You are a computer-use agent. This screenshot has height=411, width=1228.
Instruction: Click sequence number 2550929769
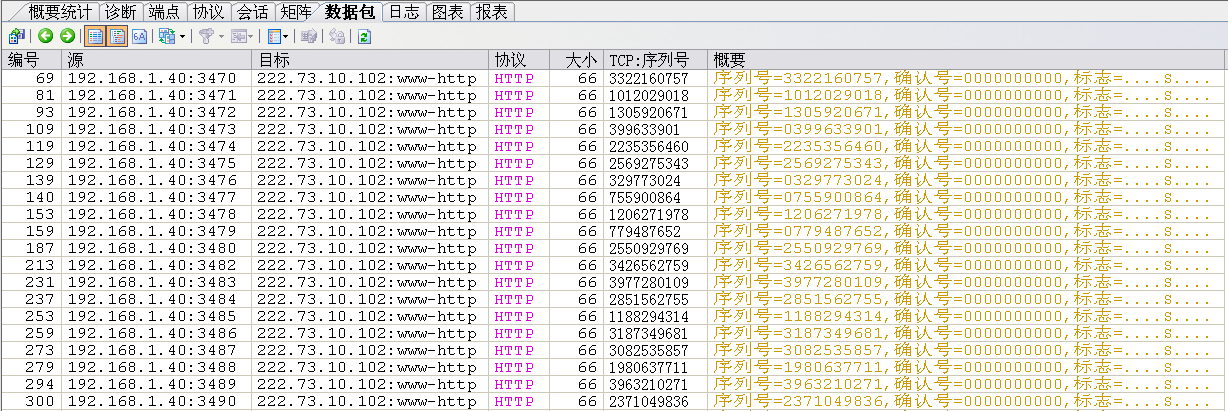(649, 248)
